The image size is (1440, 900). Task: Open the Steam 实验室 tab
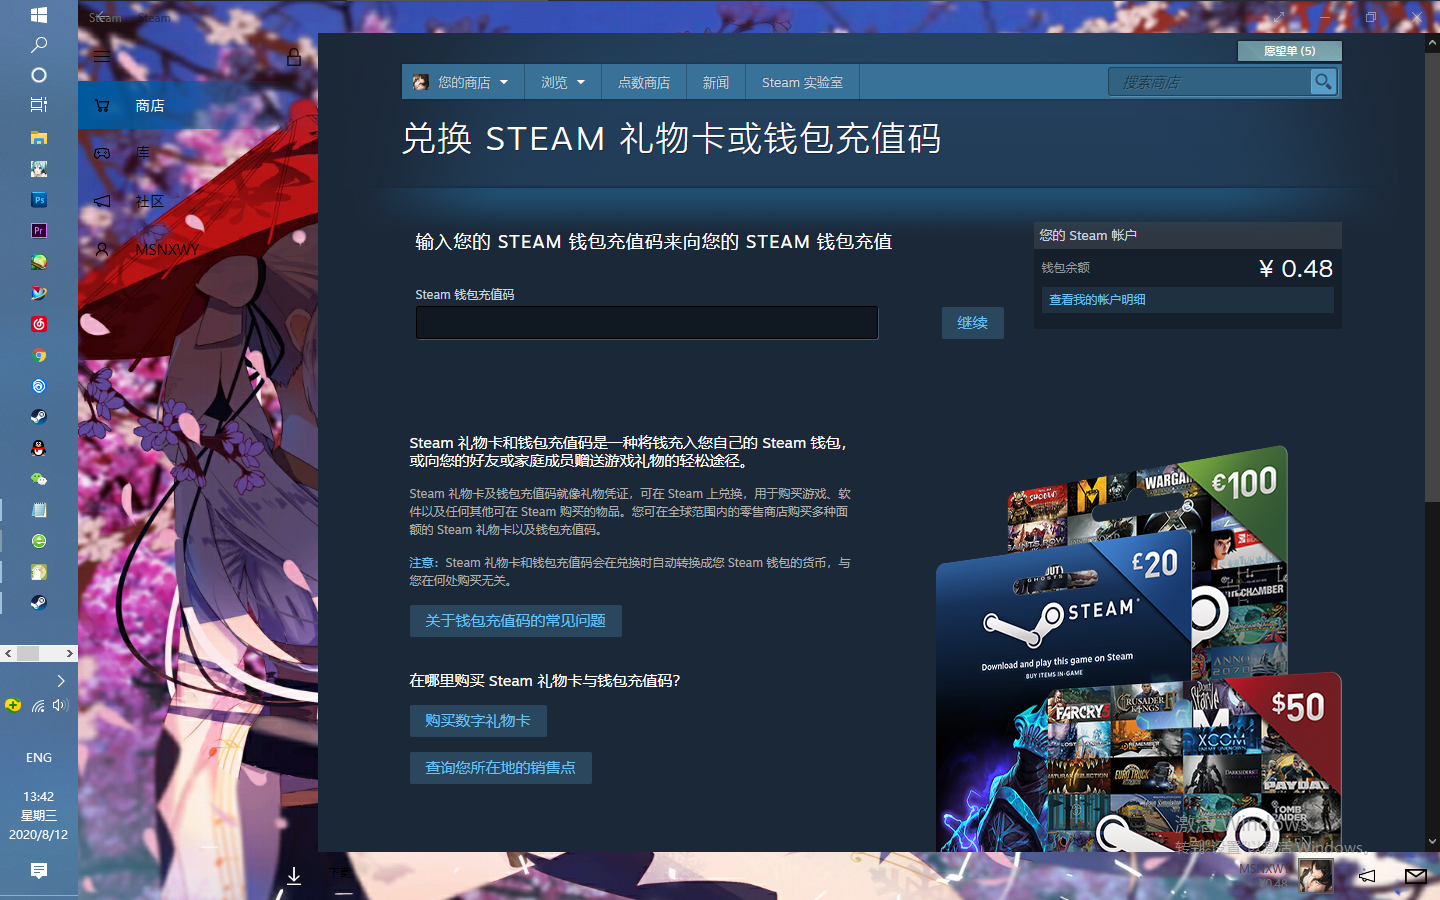tap(802, 82)
